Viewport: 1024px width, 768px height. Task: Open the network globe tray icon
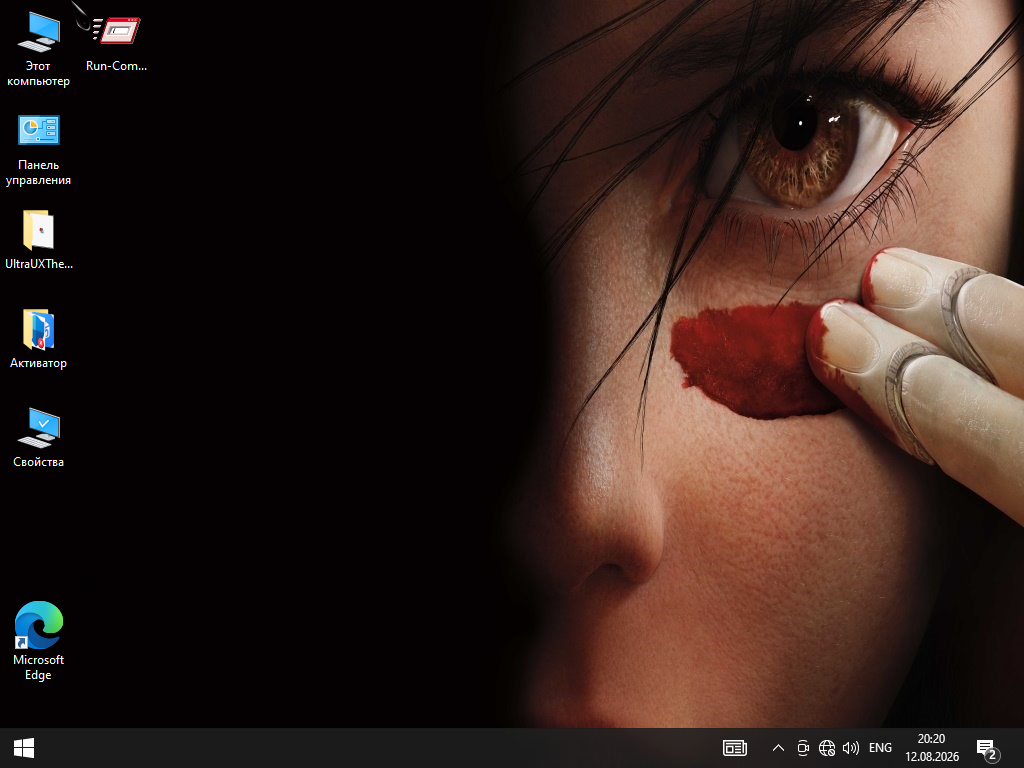(x=827, y=748)
